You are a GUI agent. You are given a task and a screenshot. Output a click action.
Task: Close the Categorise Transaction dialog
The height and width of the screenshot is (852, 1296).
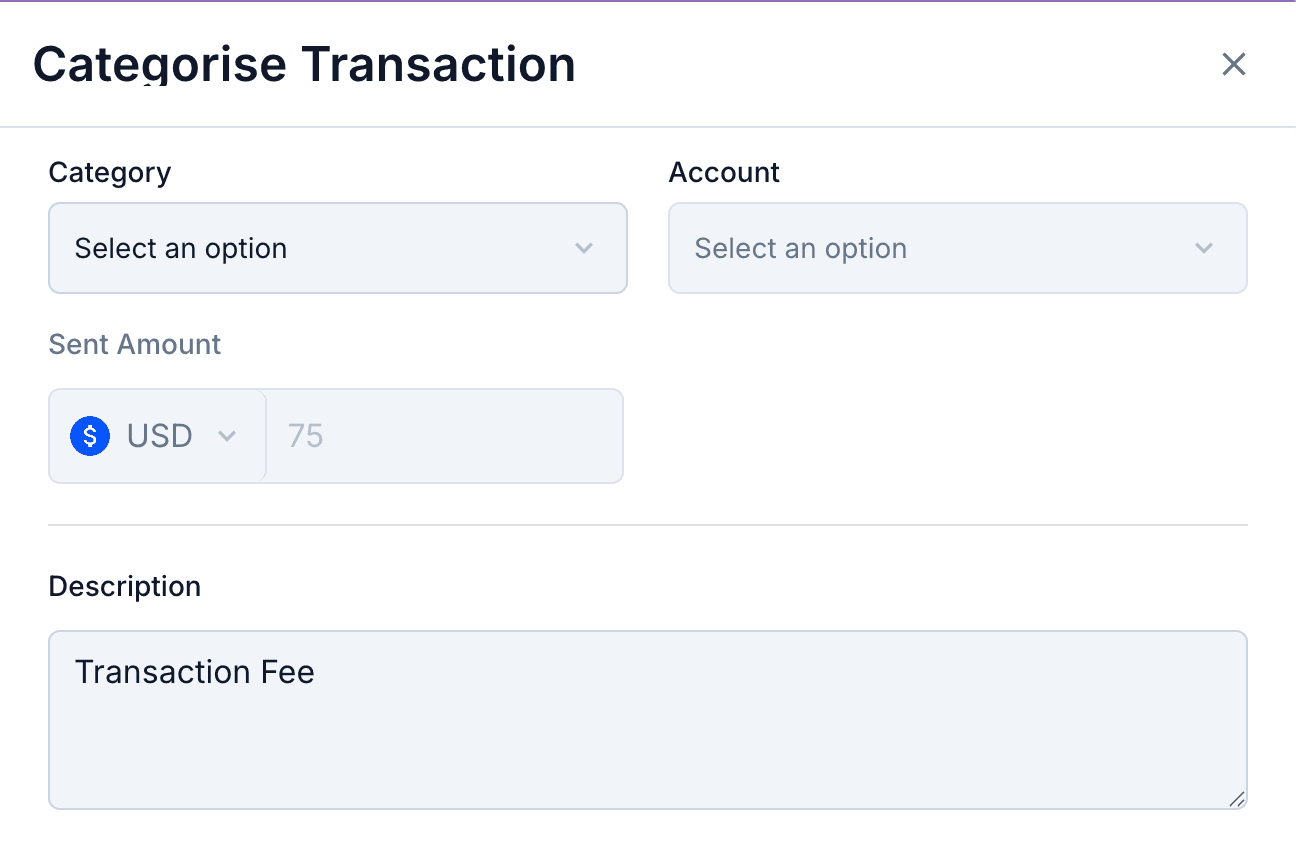pyautogui.click(x=1233, y=64)
